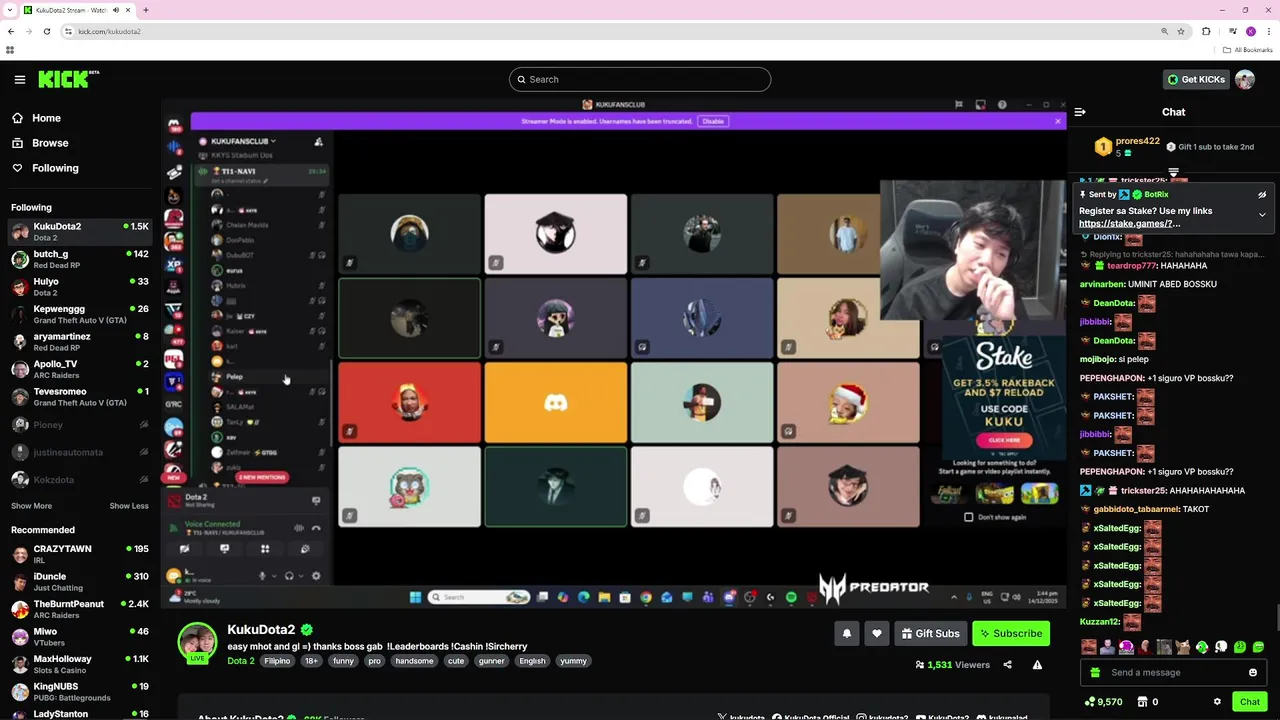This screenshot has height=720, width=1280.
Task: Open the gift icon in the message box
Action: click(x=1095, y=673)
